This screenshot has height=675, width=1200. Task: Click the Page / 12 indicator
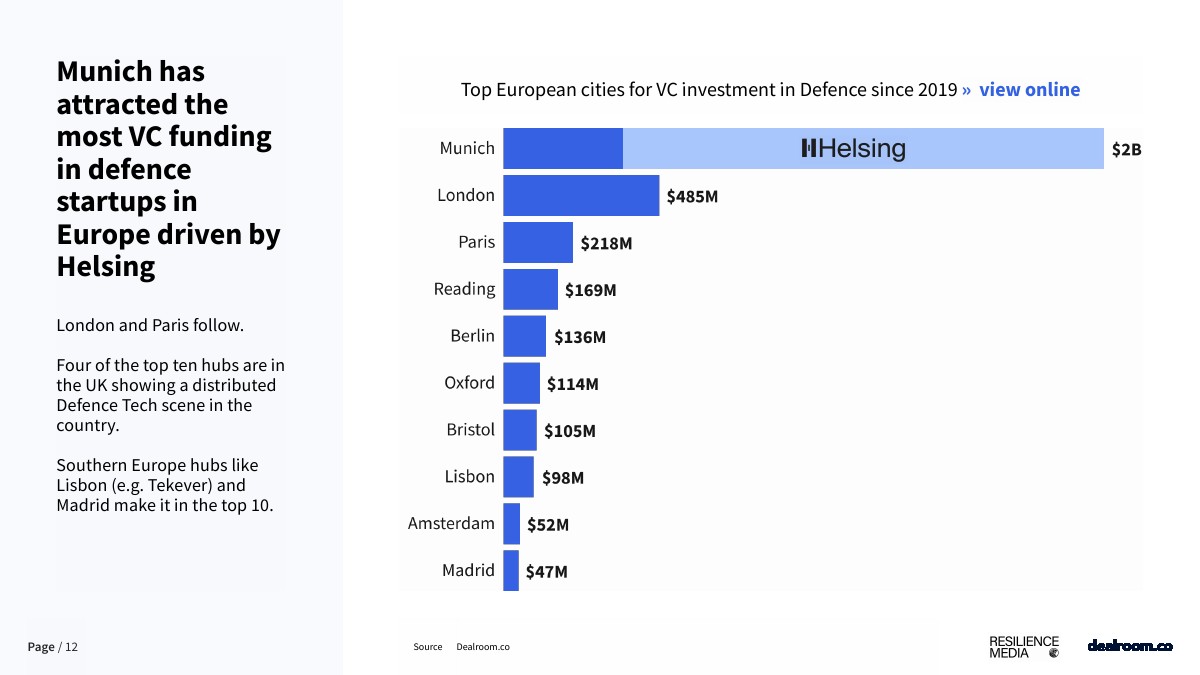pyautogui.click(x=52, y=647)
